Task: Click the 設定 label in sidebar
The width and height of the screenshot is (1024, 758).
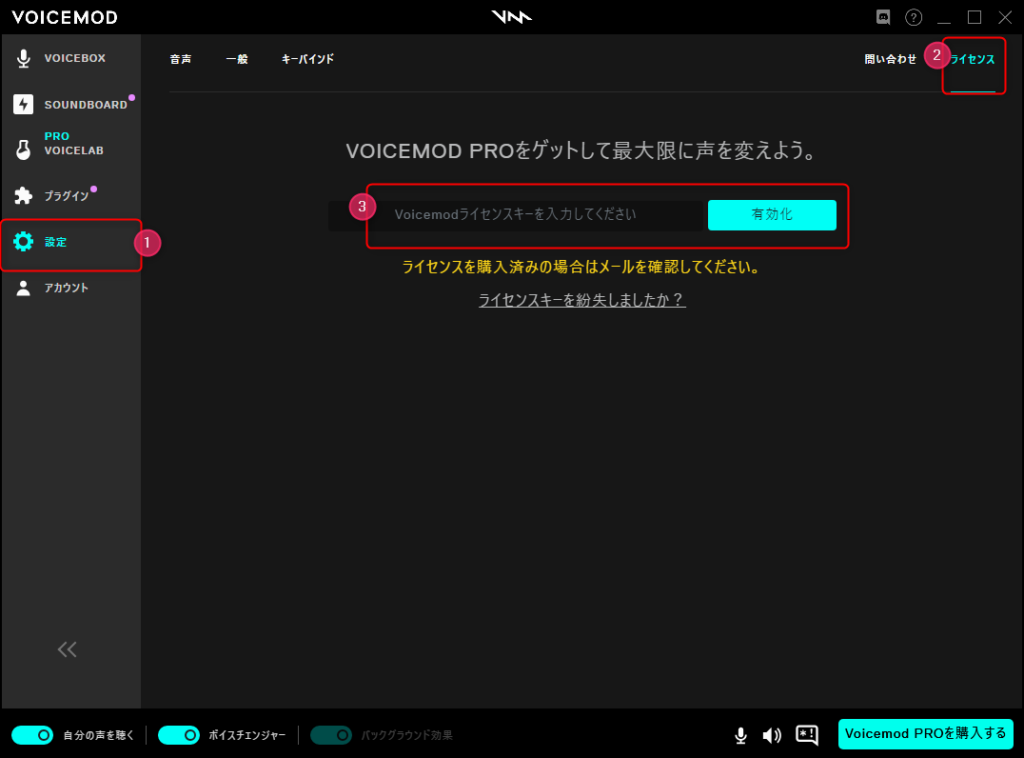Action: point(56,242)
